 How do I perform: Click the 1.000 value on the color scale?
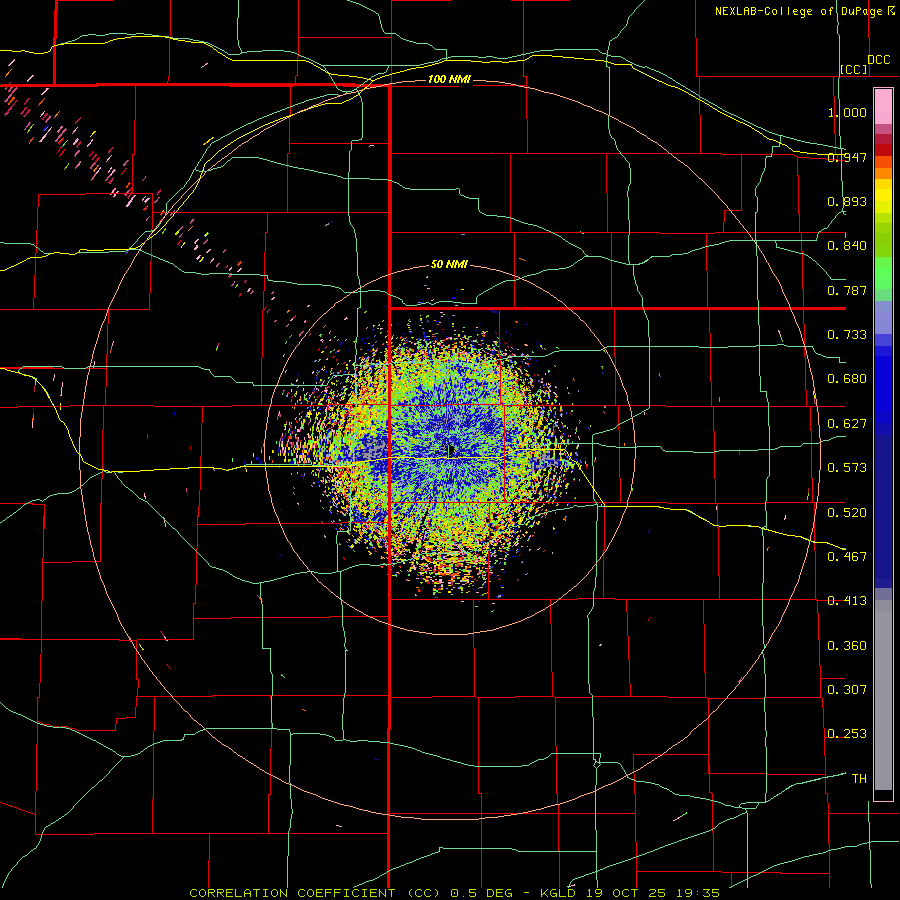847,112
